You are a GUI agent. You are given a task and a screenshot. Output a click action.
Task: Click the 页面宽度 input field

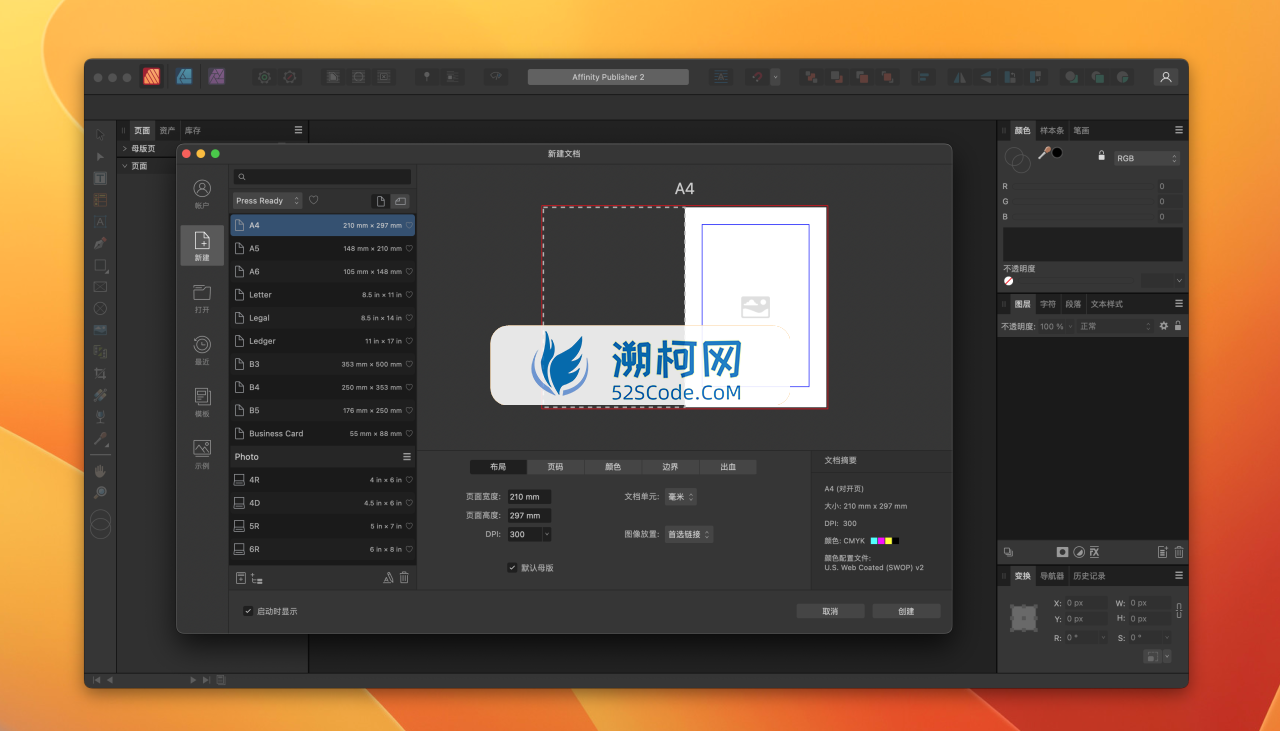[529, 496]
